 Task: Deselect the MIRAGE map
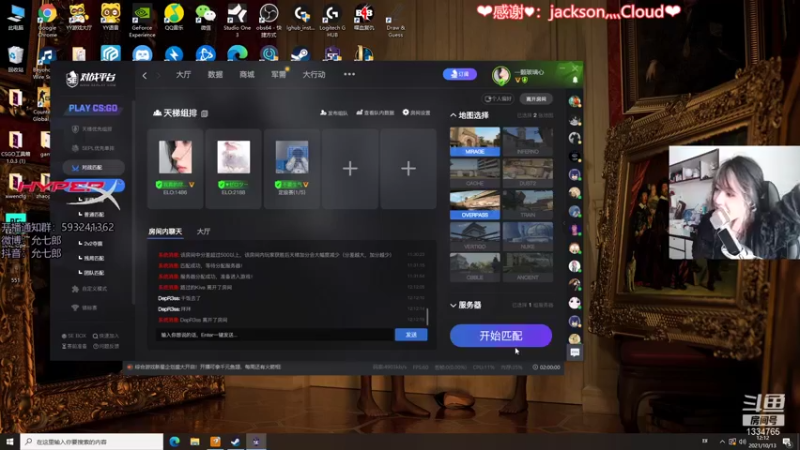point(474,141)
